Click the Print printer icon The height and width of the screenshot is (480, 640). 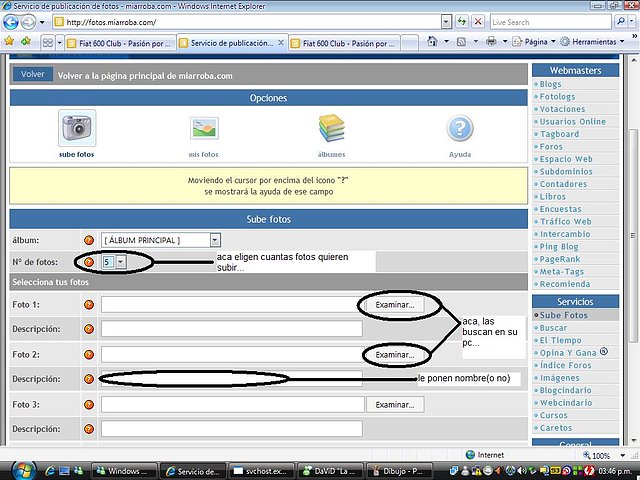tap(491, 41)
